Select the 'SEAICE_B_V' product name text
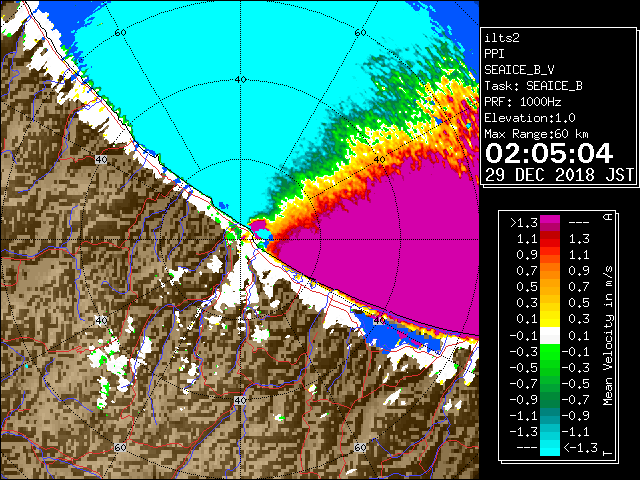The image size is (640, 480). tap(519, 70)
